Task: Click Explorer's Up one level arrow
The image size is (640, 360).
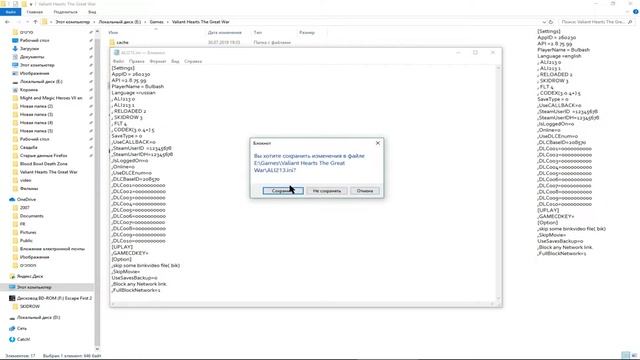Action: click(x=36, y=22)
